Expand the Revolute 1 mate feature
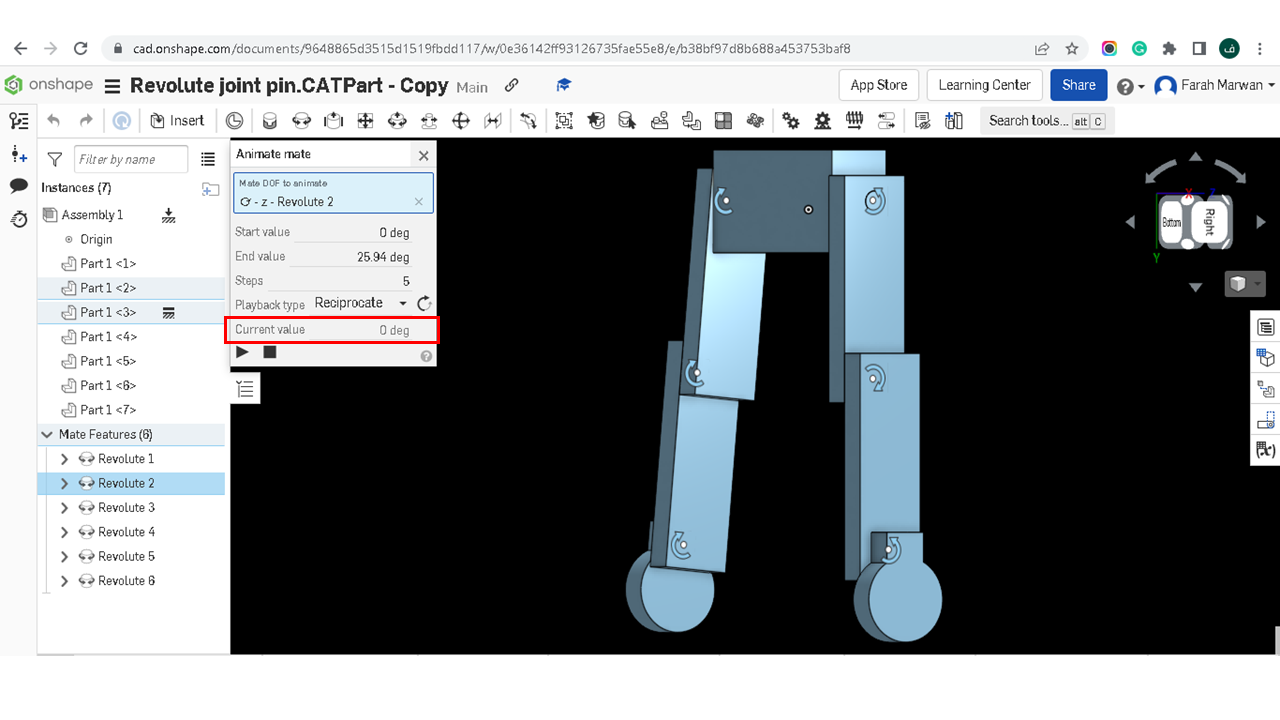Screen dimensions: 1280x720 click(65, 459)
